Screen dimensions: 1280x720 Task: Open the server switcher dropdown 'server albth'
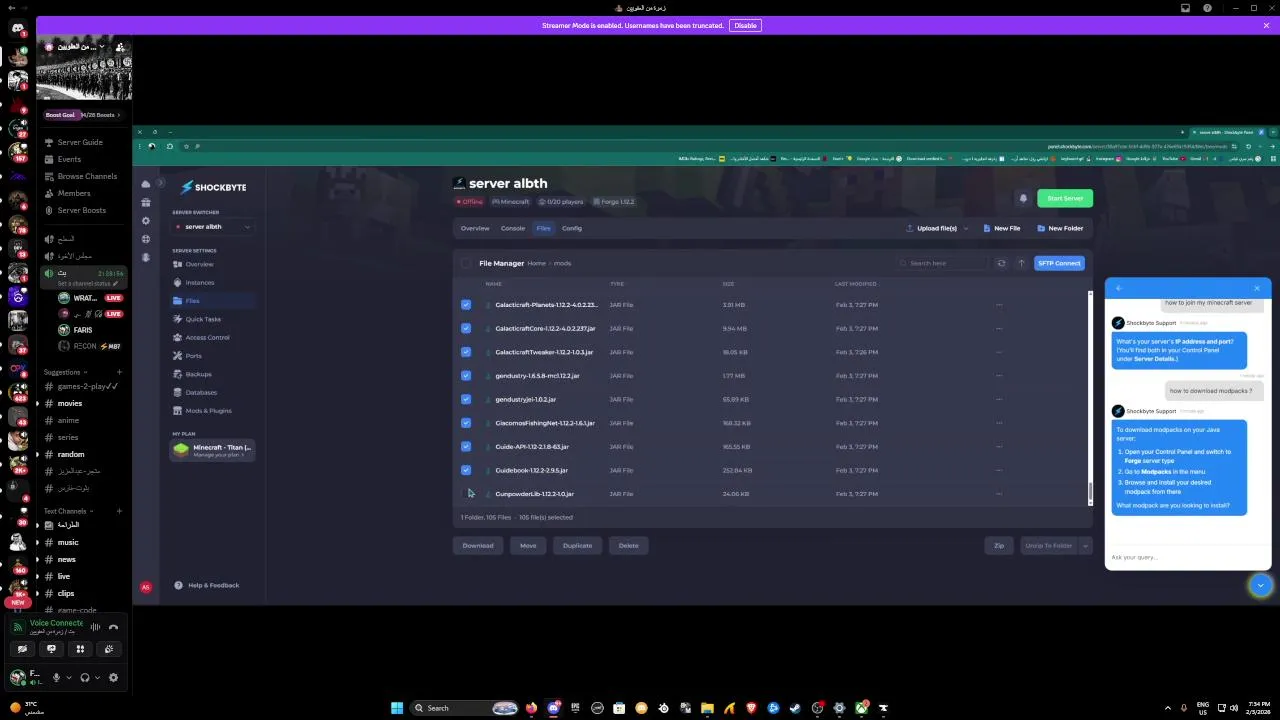point(212,227)
